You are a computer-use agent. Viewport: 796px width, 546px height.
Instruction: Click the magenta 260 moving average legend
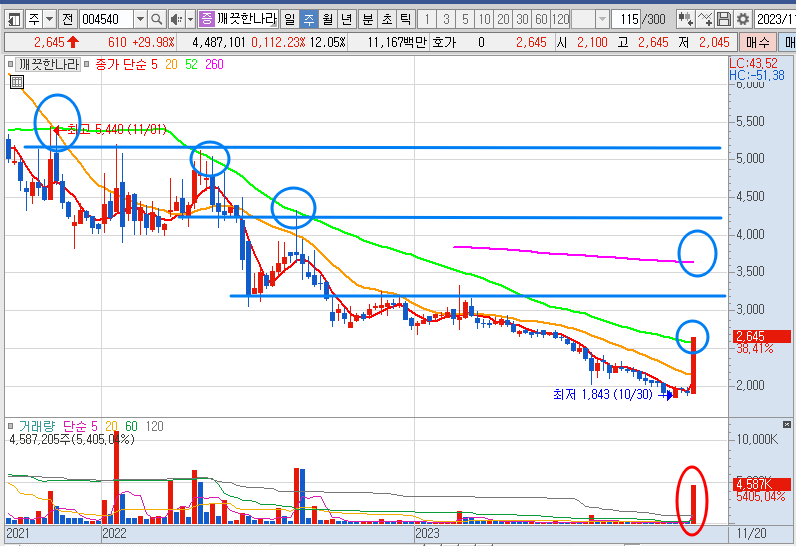coord(214,64)
